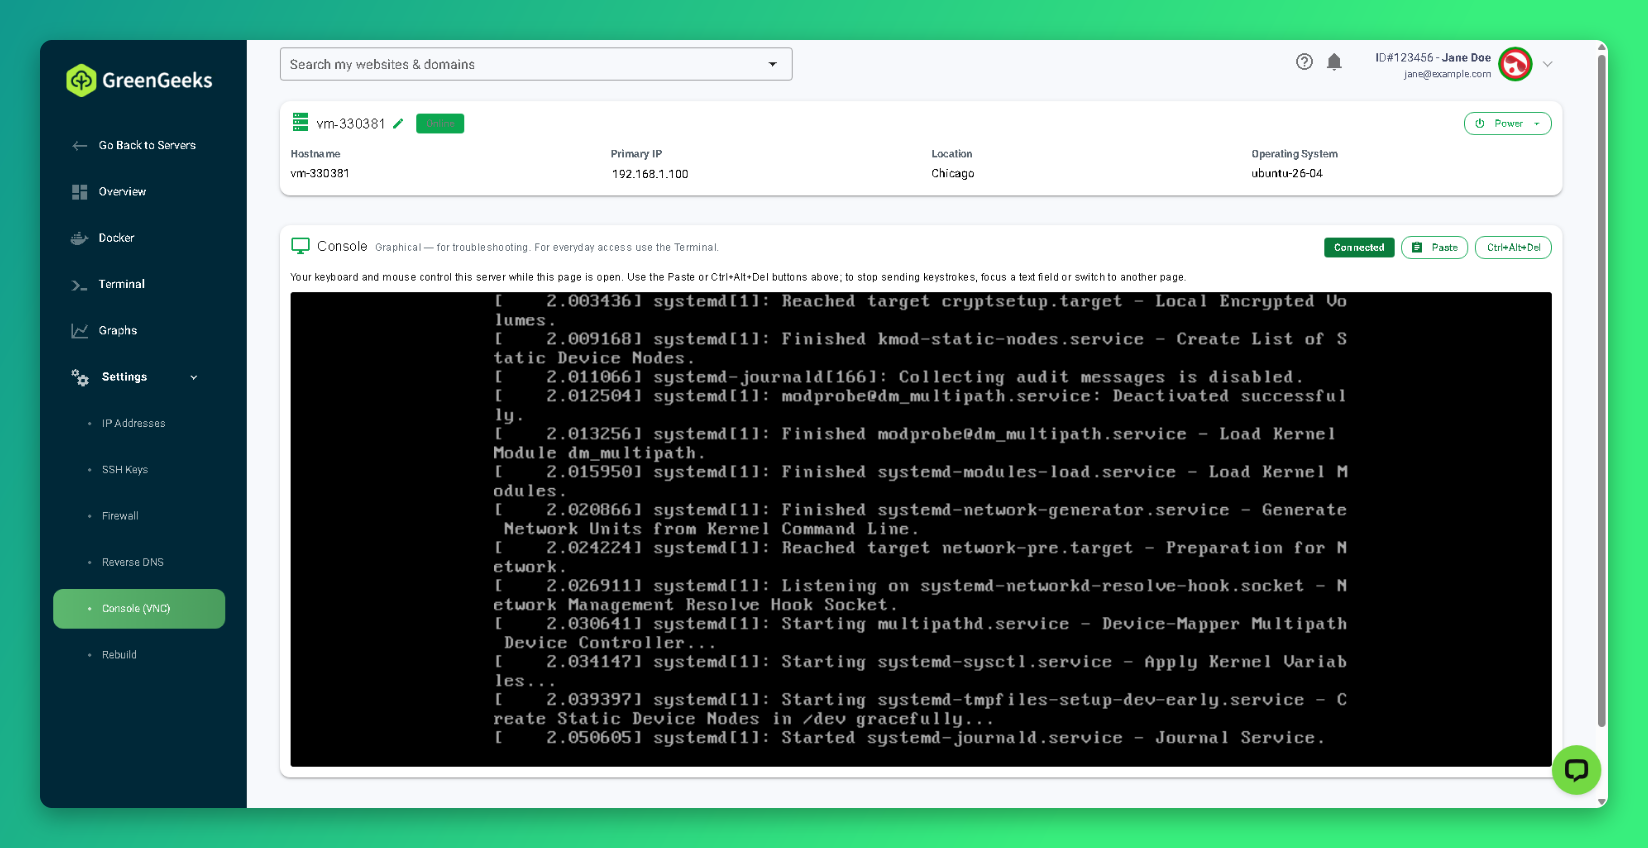The width and height of the screenshot is (1648, 848).
Task: Go to SSH Keys
Action: click(125, 470)
